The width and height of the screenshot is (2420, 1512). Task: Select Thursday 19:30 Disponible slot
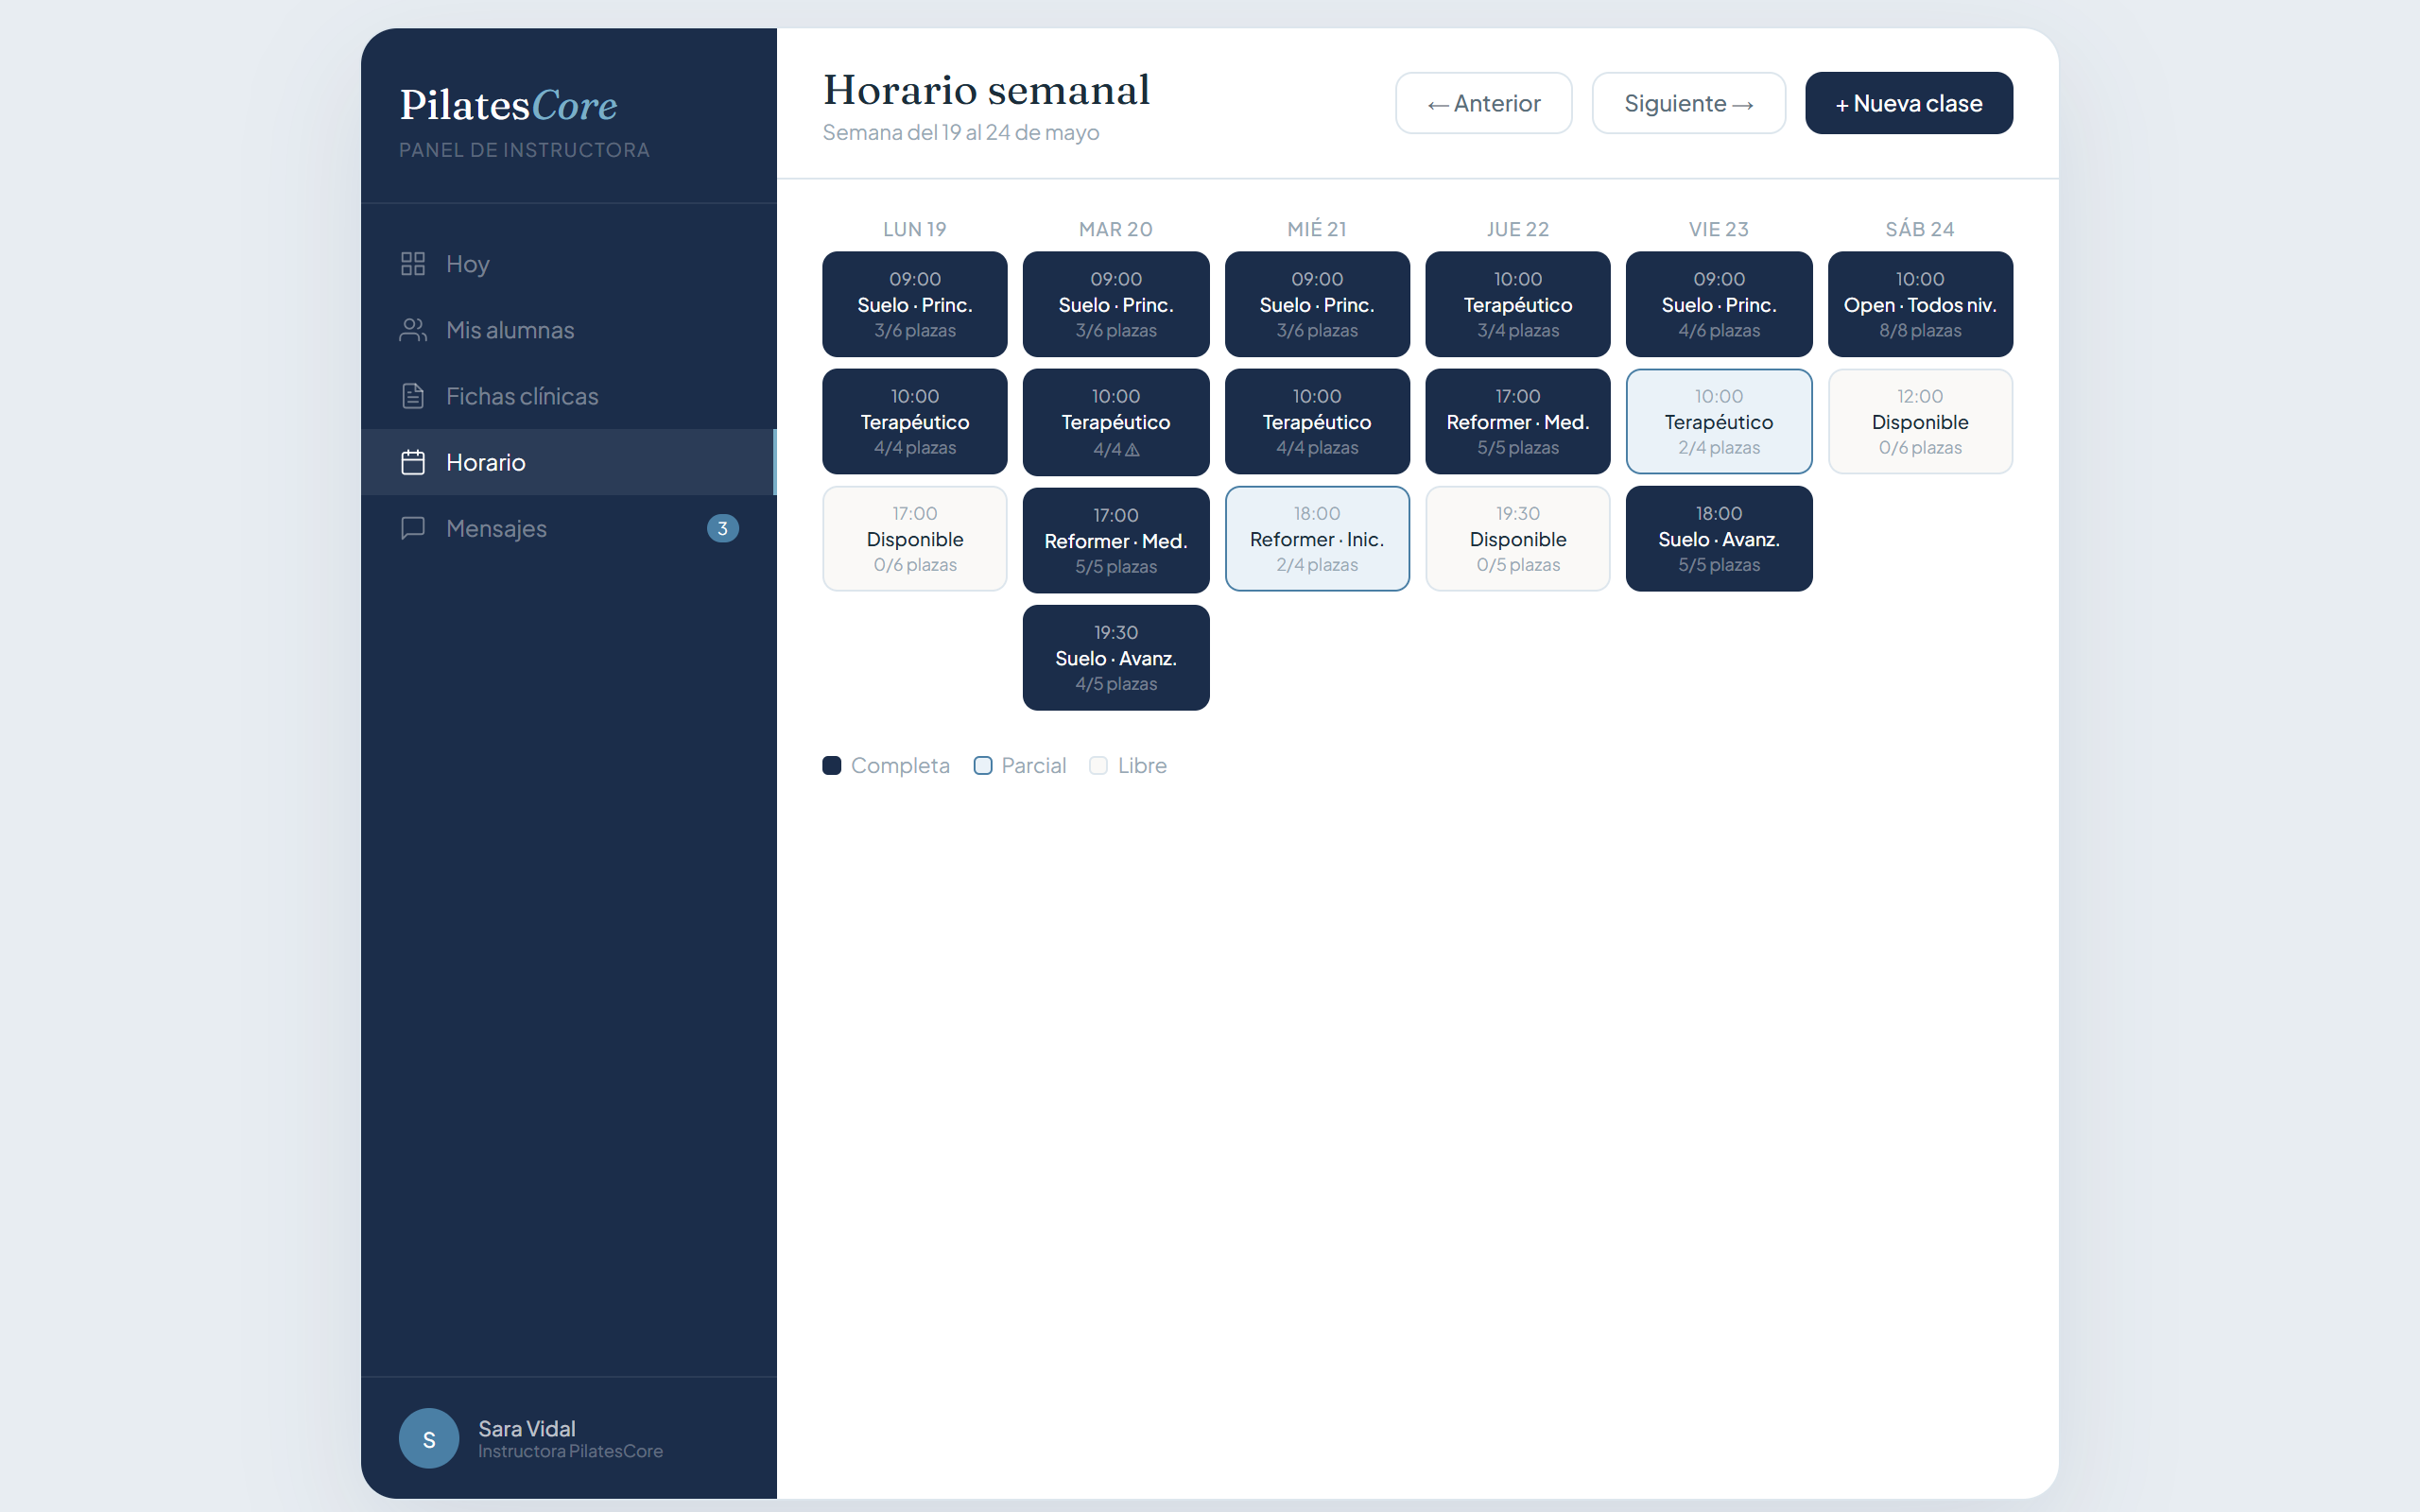[x=1518, y=539]
